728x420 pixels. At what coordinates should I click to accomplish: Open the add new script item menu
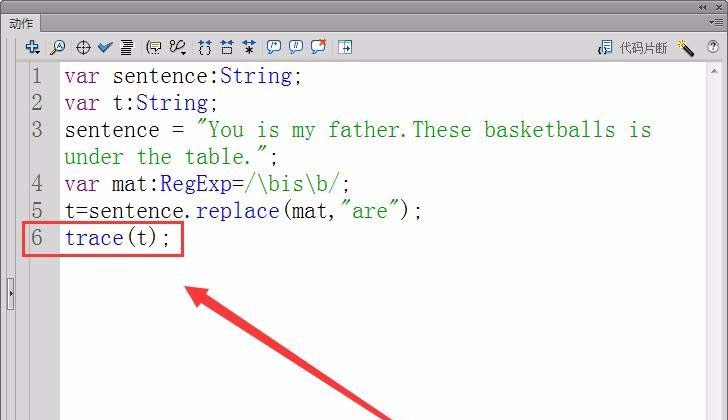pos(32,47)
